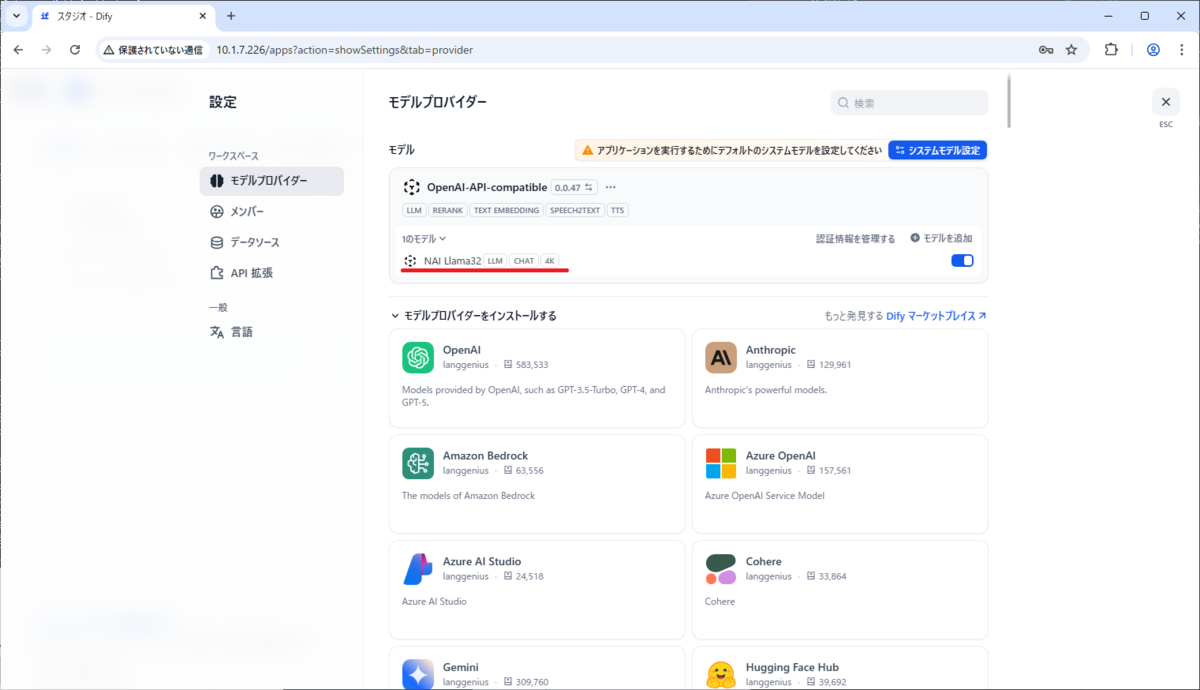Click the browser back arrow
This screenshot has width=1200, height=690.
[x=18, y=49]
